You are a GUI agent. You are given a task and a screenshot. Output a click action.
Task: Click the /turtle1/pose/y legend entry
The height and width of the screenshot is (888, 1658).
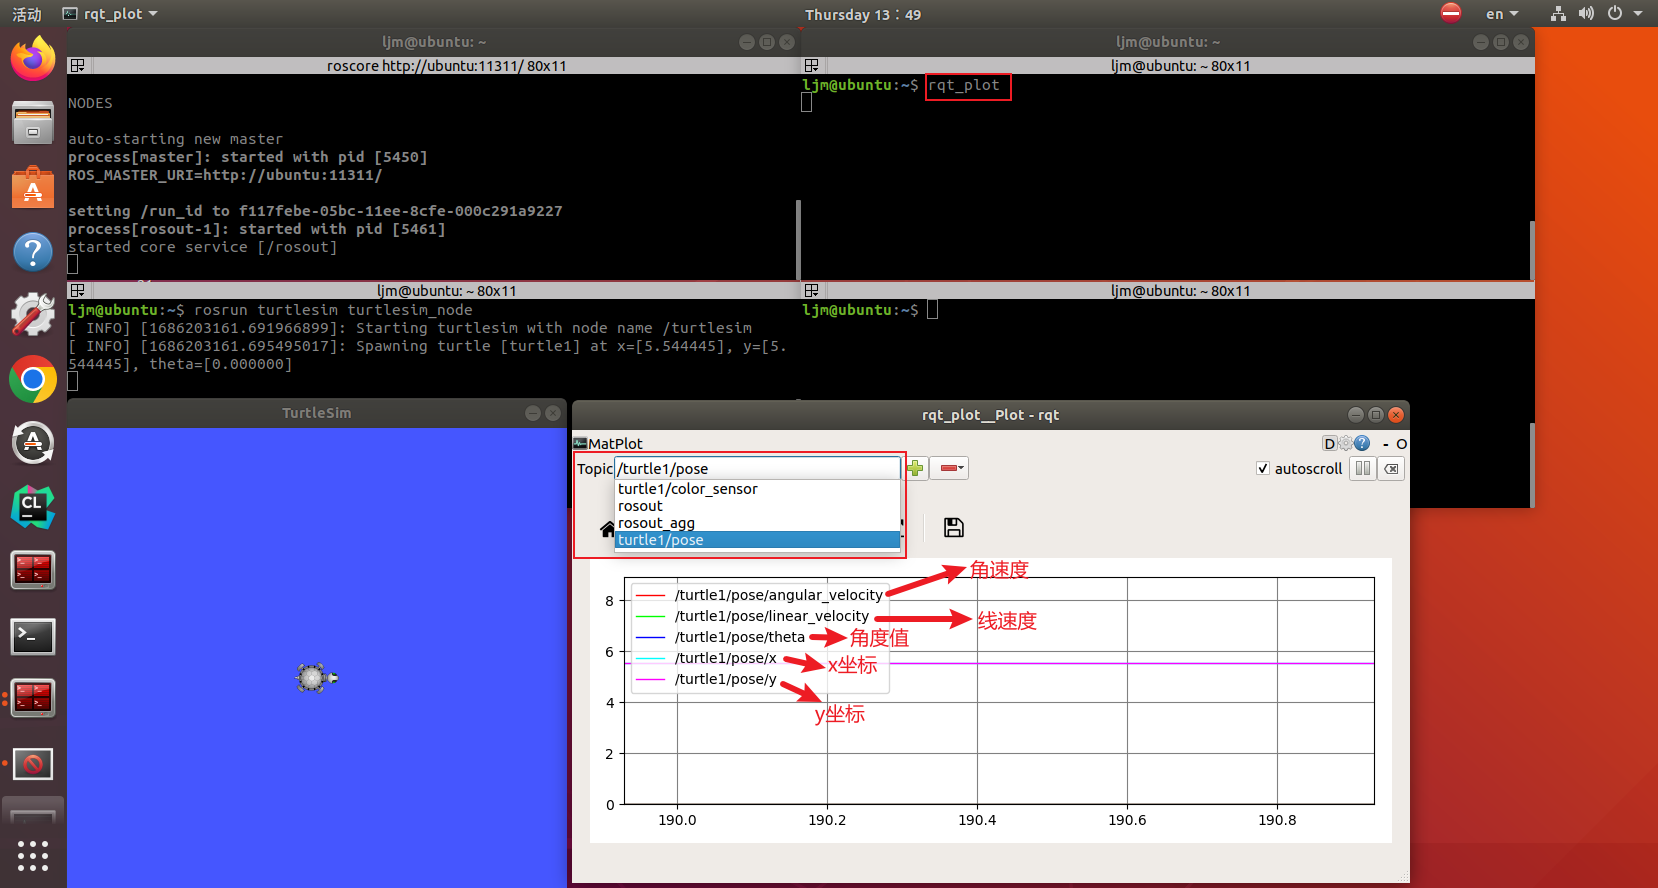[706, 679]
